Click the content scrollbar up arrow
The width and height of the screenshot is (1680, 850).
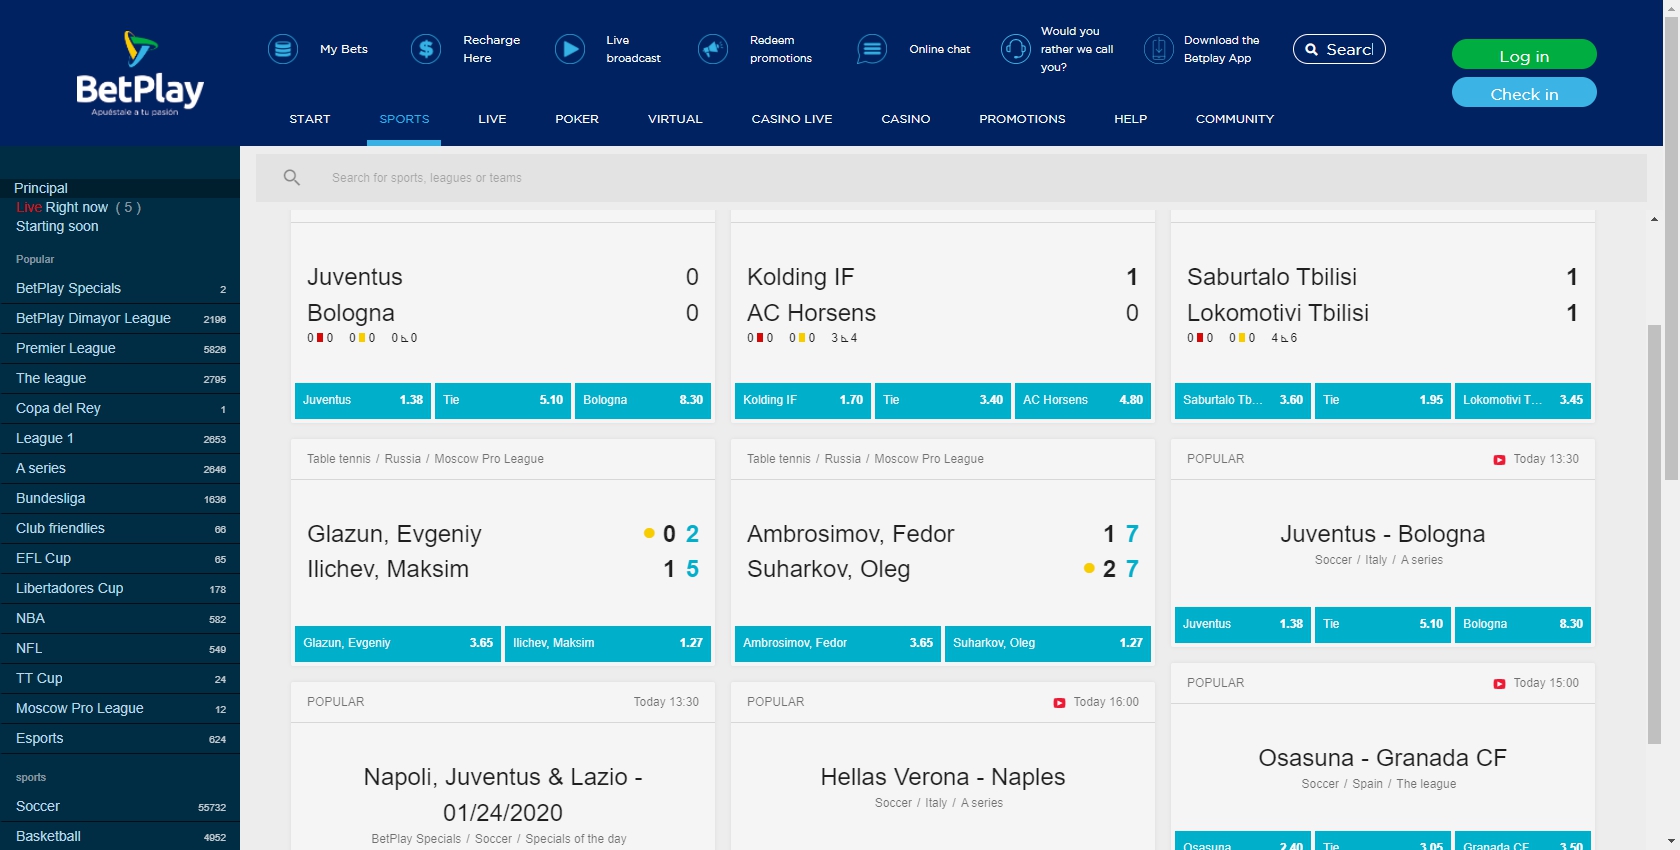1655,219
